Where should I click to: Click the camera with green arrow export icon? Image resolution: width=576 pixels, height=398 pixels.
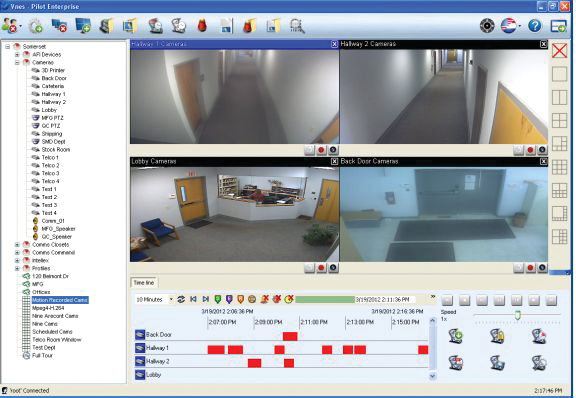point(456,336)
